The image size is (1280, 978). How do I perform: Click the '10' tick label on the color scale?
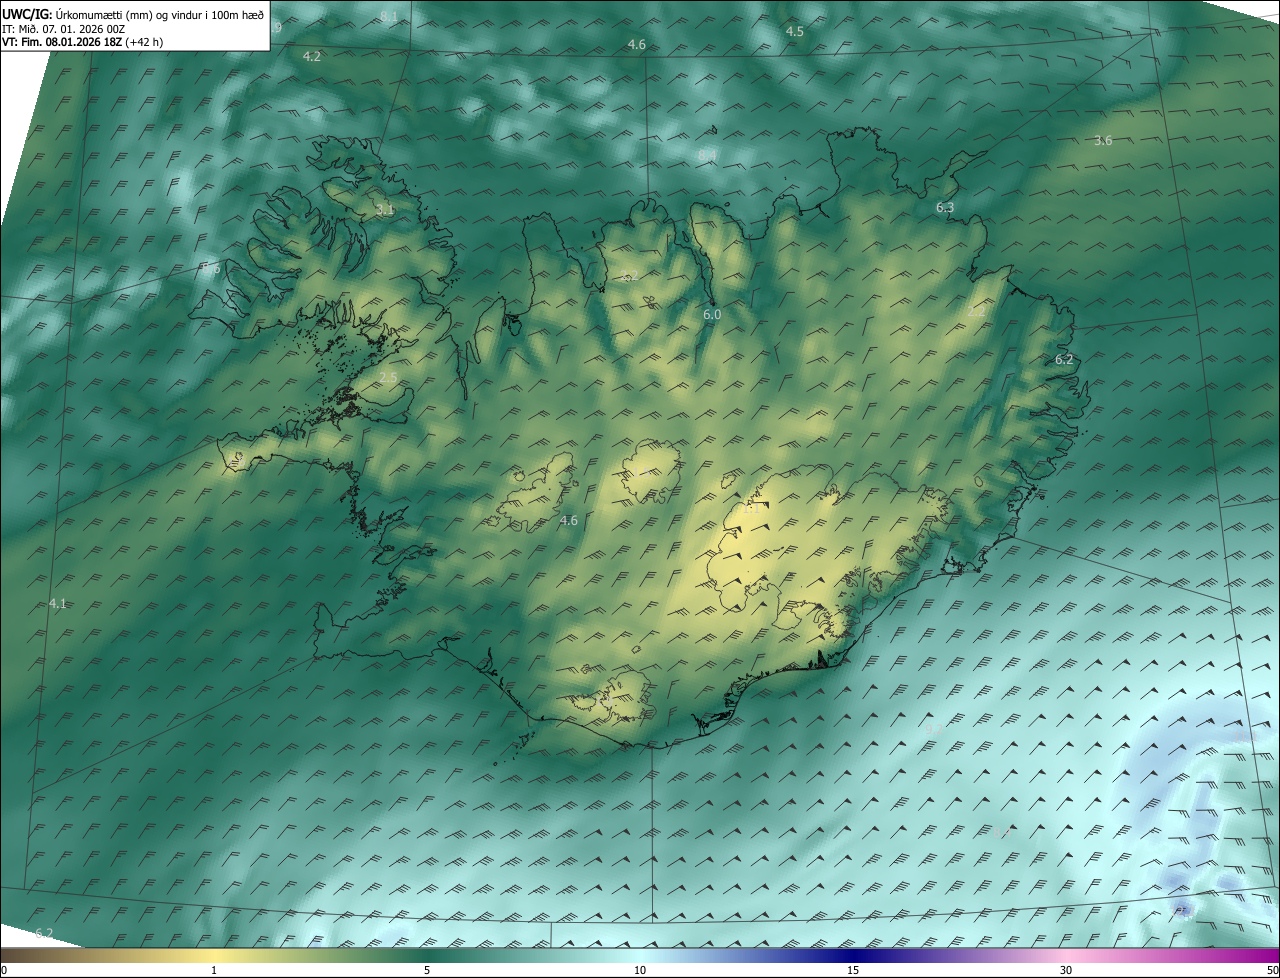click(640, 970)
